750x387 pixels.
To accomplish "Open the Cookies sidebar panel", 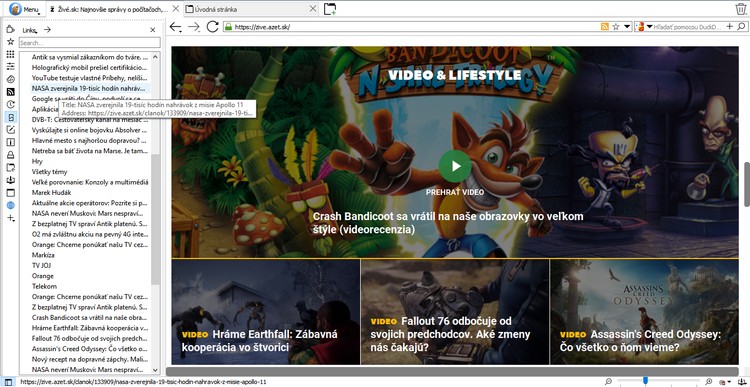I will [10, 79].
